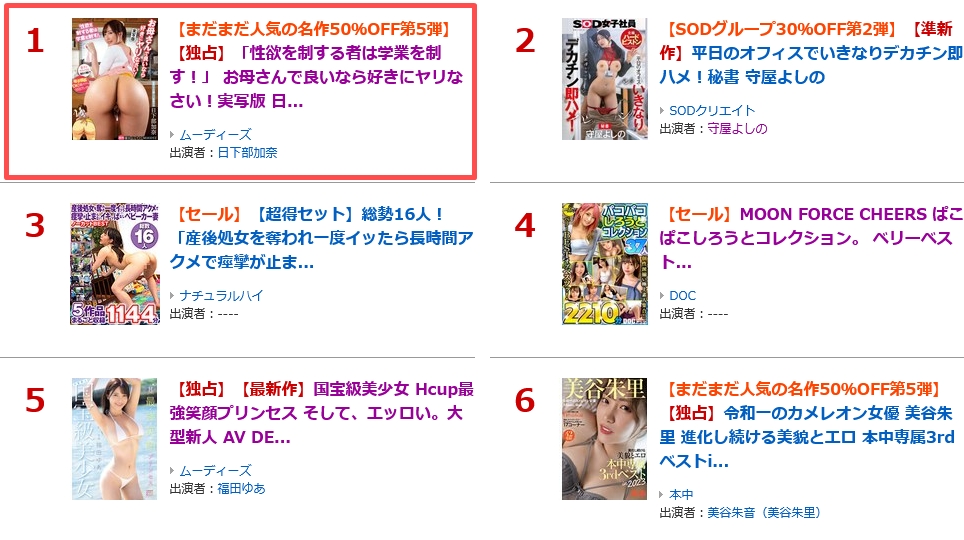964x540 pixels.
Task: Open the rank 1 cover thumbnail
Action: point(115,79)
